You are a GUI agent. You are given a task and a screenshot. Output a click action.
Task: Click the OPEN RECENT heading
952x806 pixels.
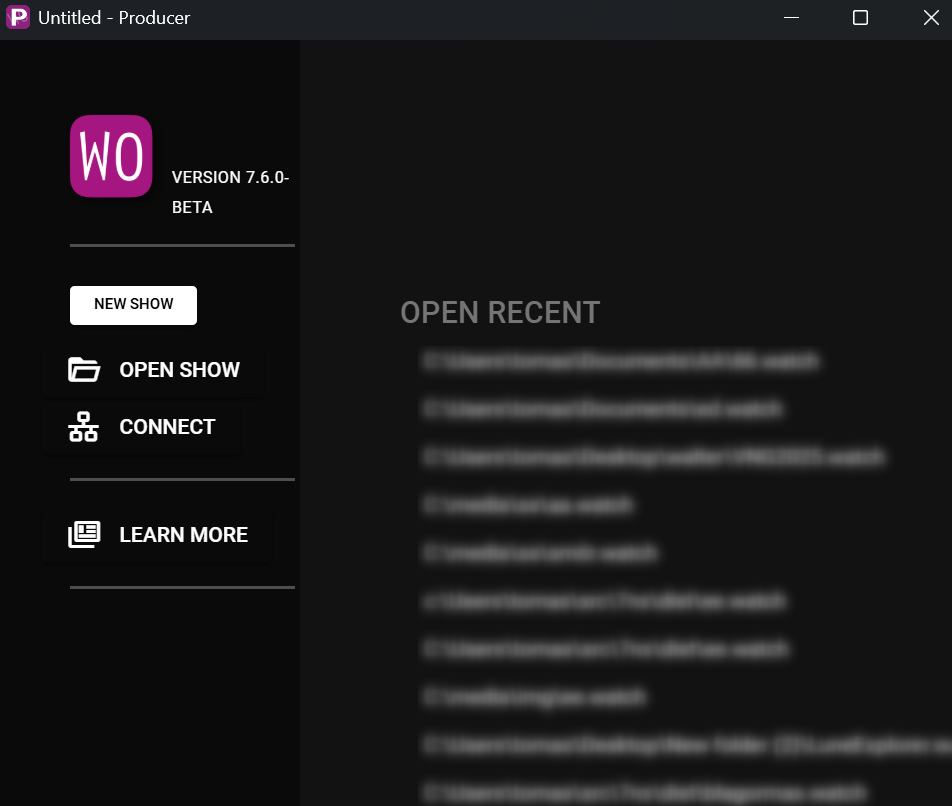tap(500, 313)
